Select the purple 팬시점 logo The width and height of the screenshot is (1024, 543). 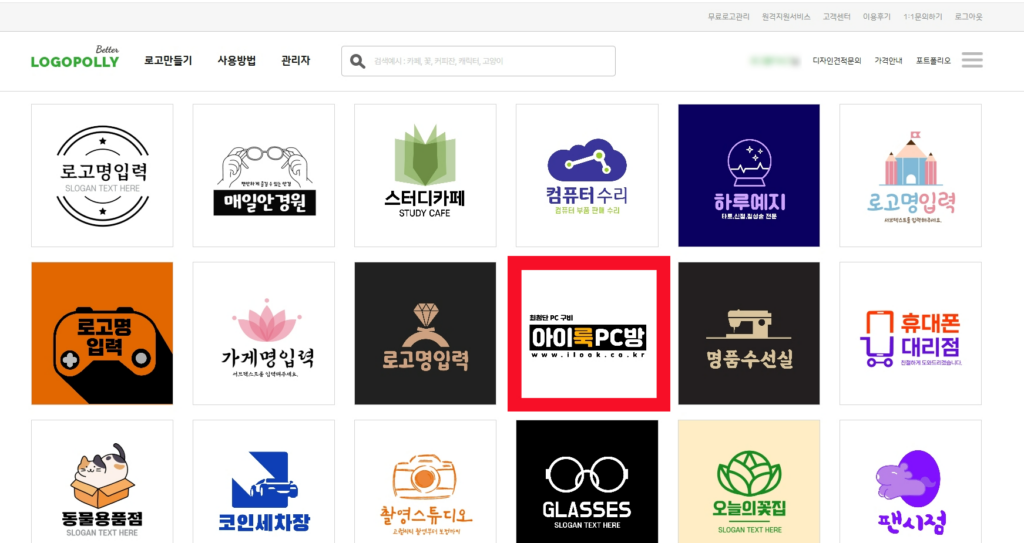pyautogui.click(x=910, y=482)
